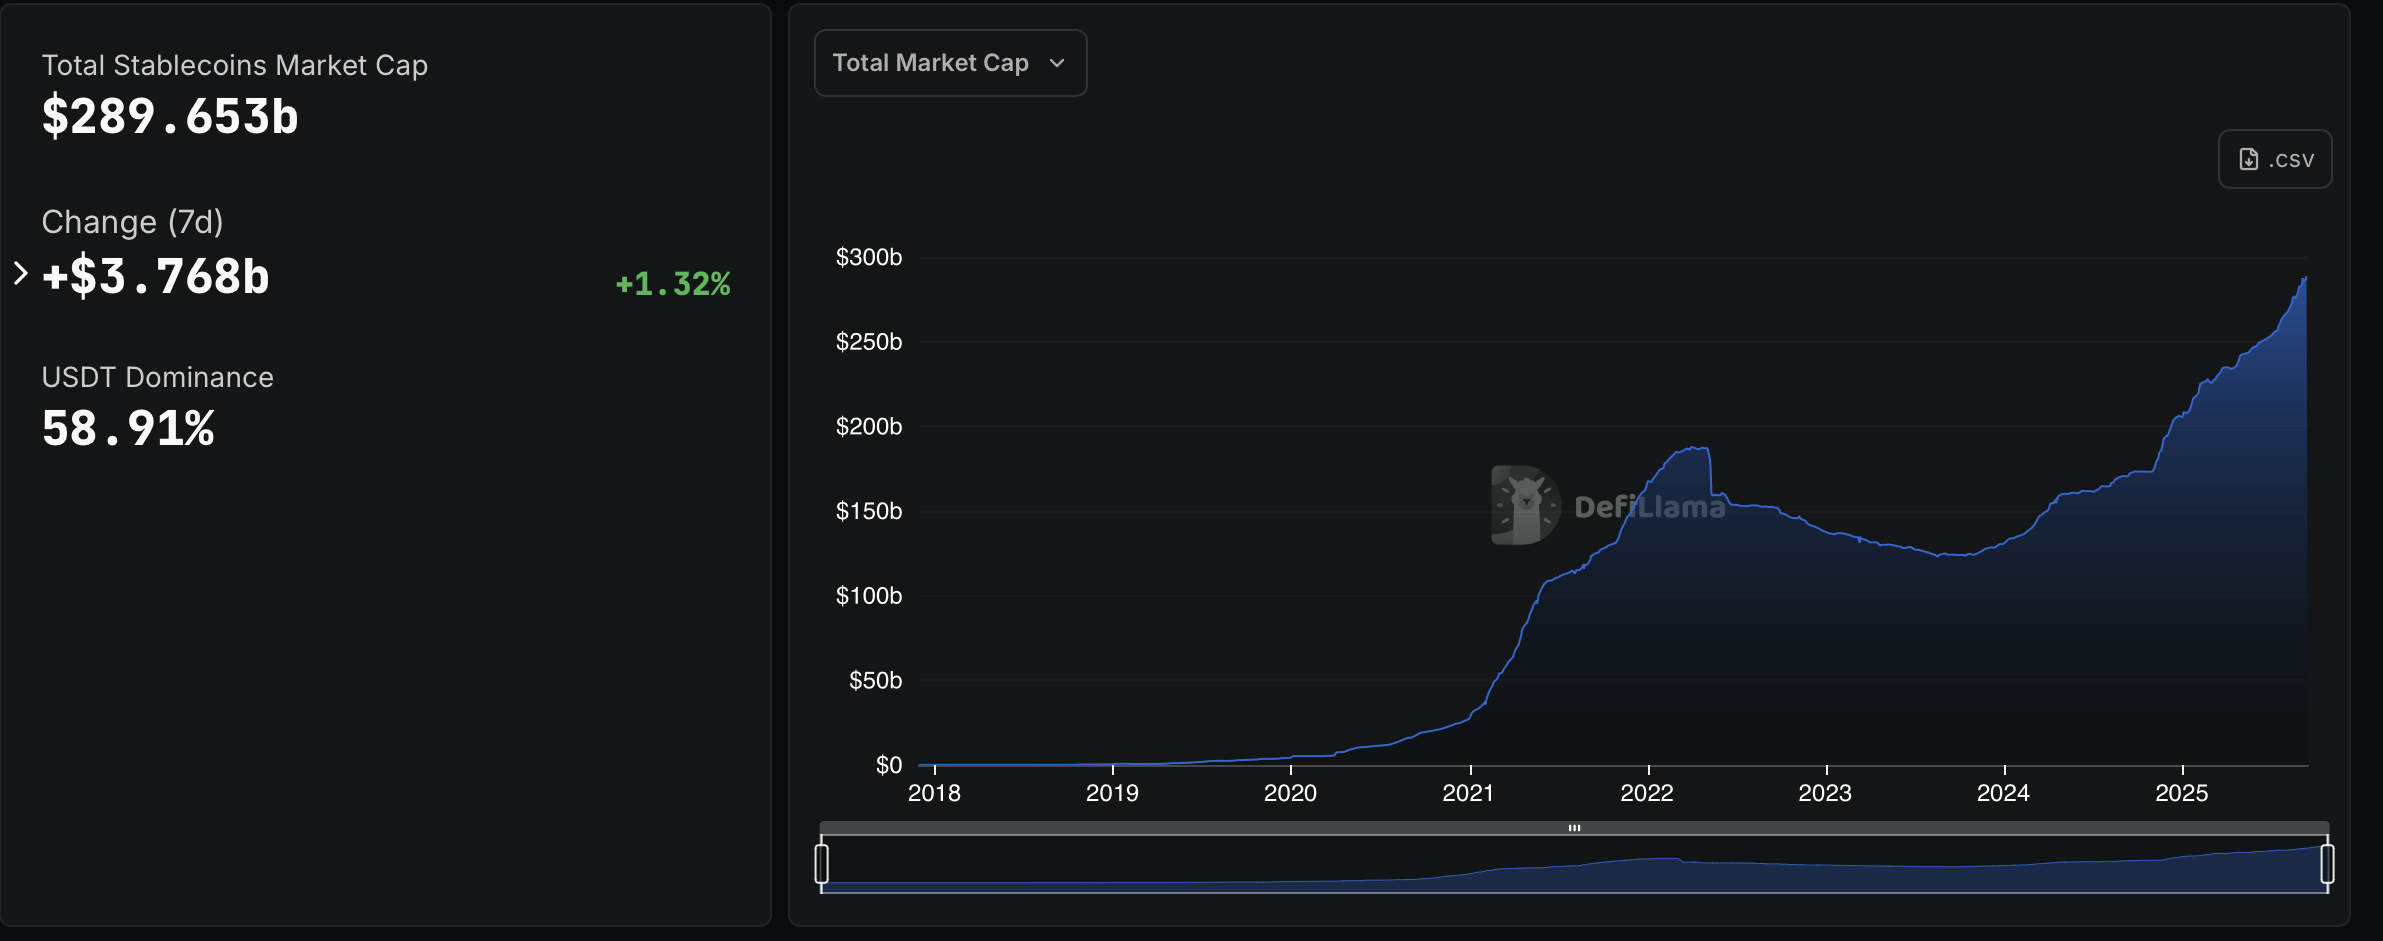
Task: Collapse the Total Market Cap chart type menu
Action: click(x=948, y=62)
